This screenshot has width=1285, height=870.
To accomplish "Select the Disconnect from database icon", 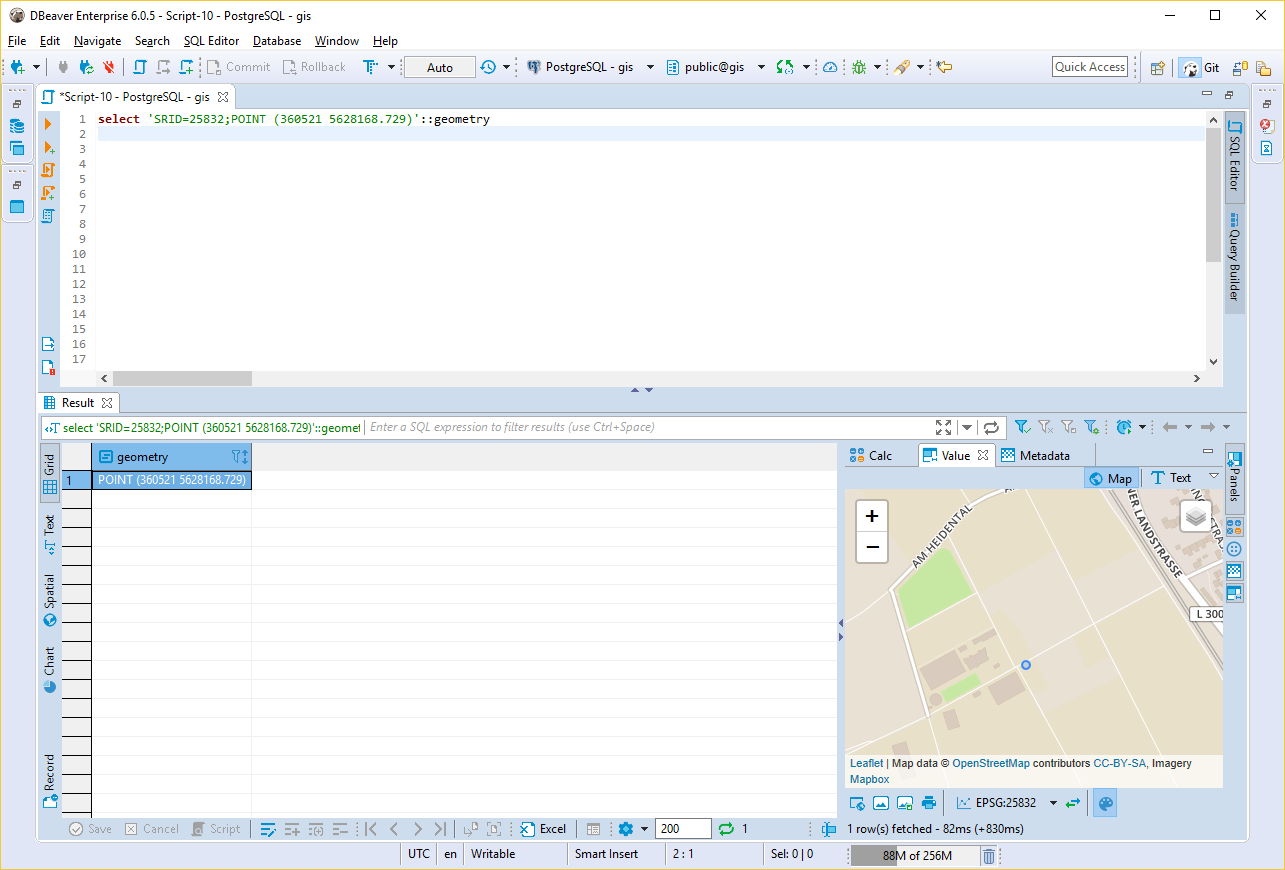I will point(108,66).
